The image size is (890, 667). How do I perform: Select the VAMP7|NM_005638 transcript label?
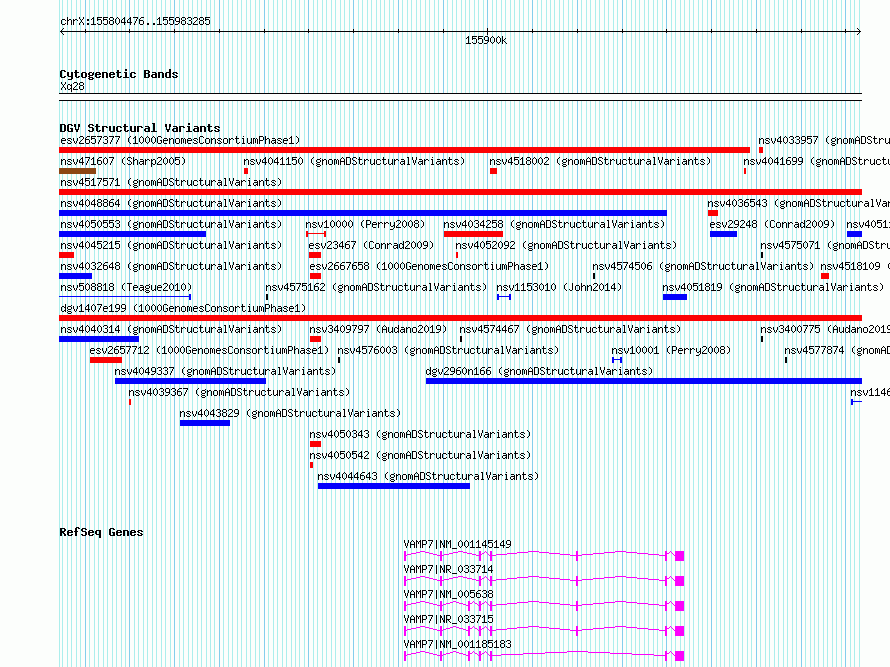pyautogui.click(x=448, y=594)
